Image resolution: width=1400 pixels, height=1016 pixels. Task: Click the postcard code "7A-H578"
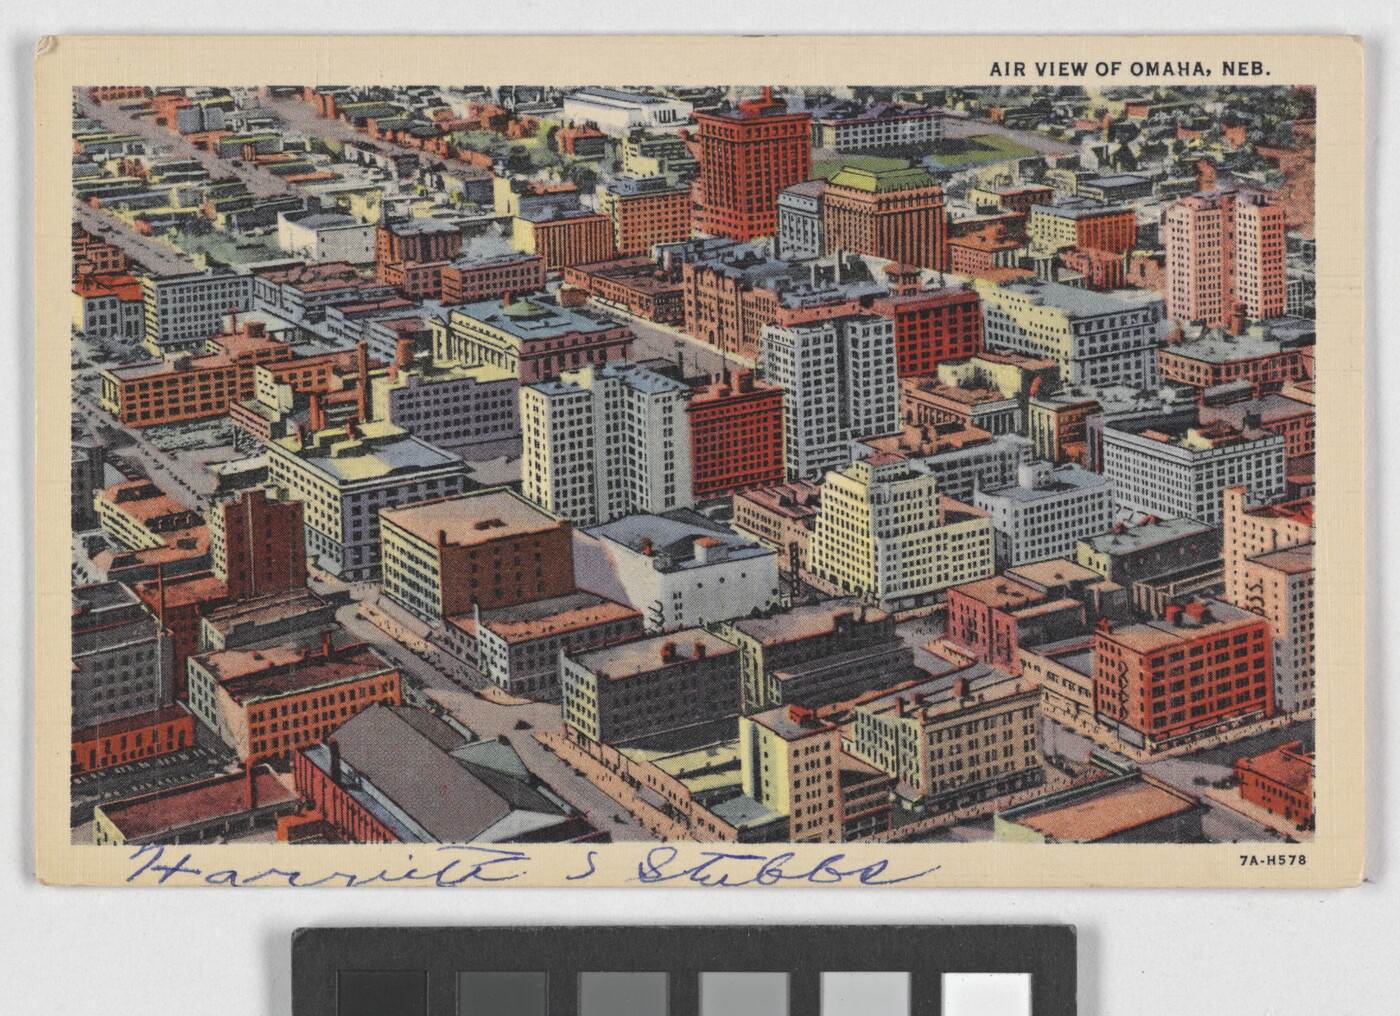(1273, 860)
